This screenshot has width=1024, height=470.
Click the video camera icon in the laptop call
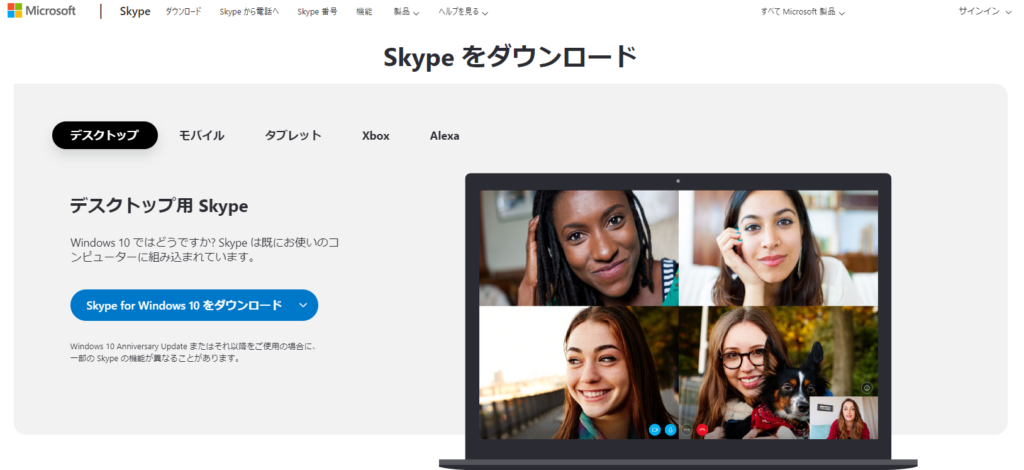(655, 430)
